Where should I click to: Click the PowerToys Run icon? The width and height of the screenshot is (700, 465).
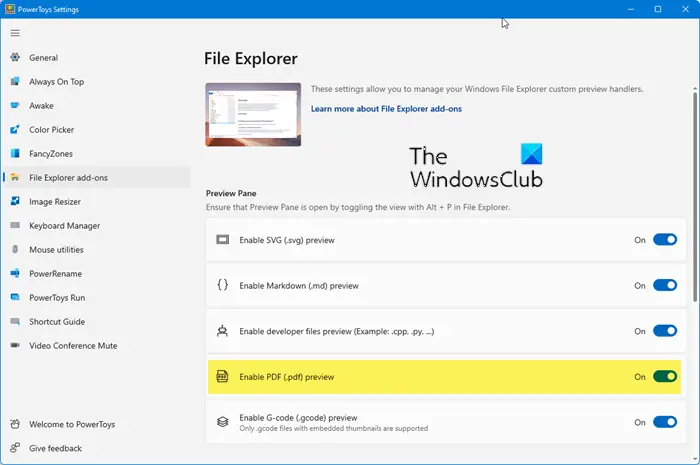point(15,297)
